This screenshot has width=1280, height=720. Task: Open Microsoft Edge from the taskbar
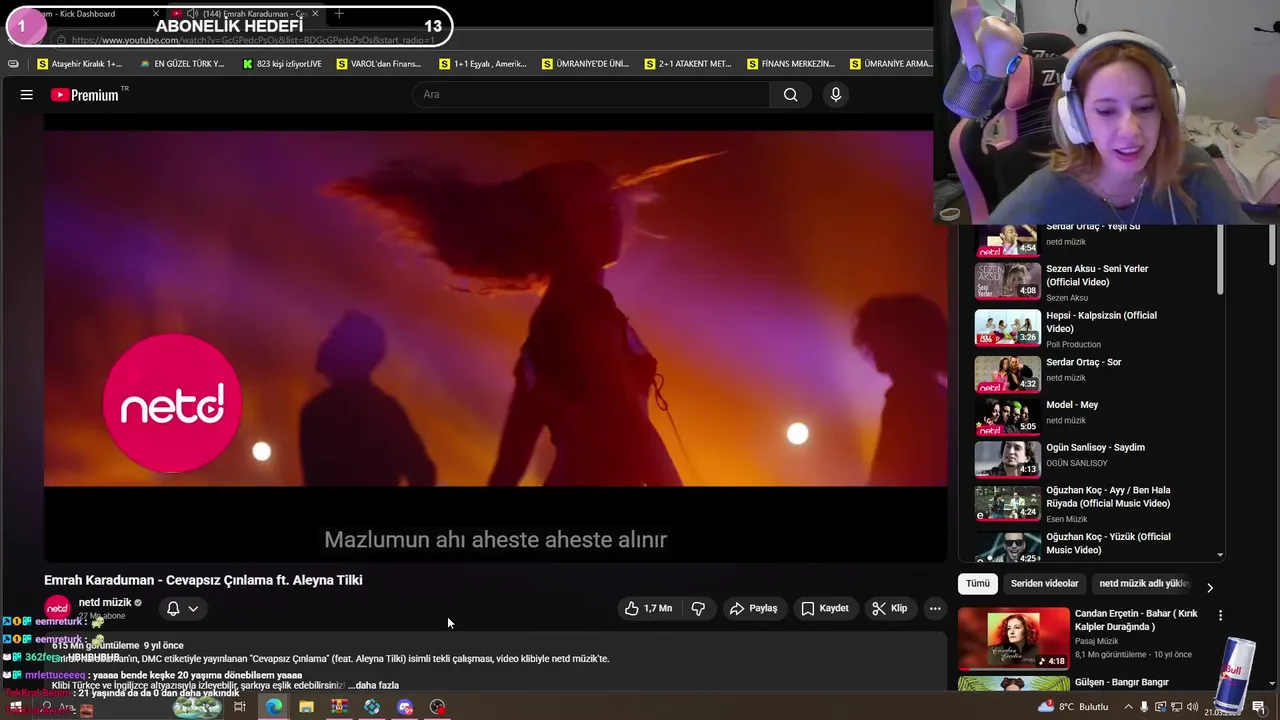[x=273, y=707]
